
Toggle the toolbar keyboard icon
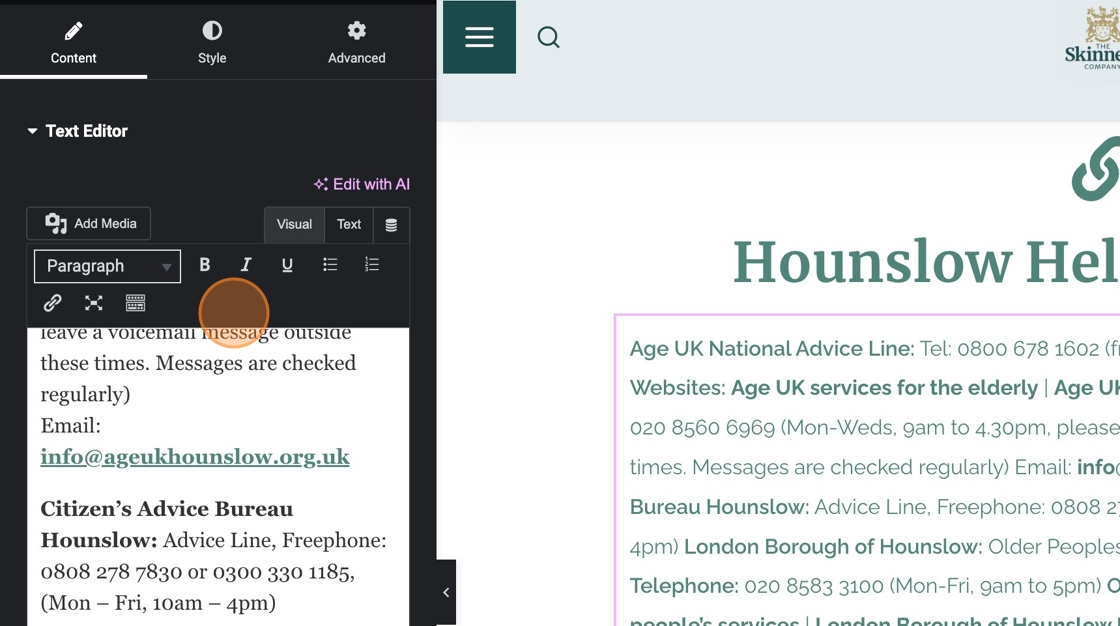[135, 303]
